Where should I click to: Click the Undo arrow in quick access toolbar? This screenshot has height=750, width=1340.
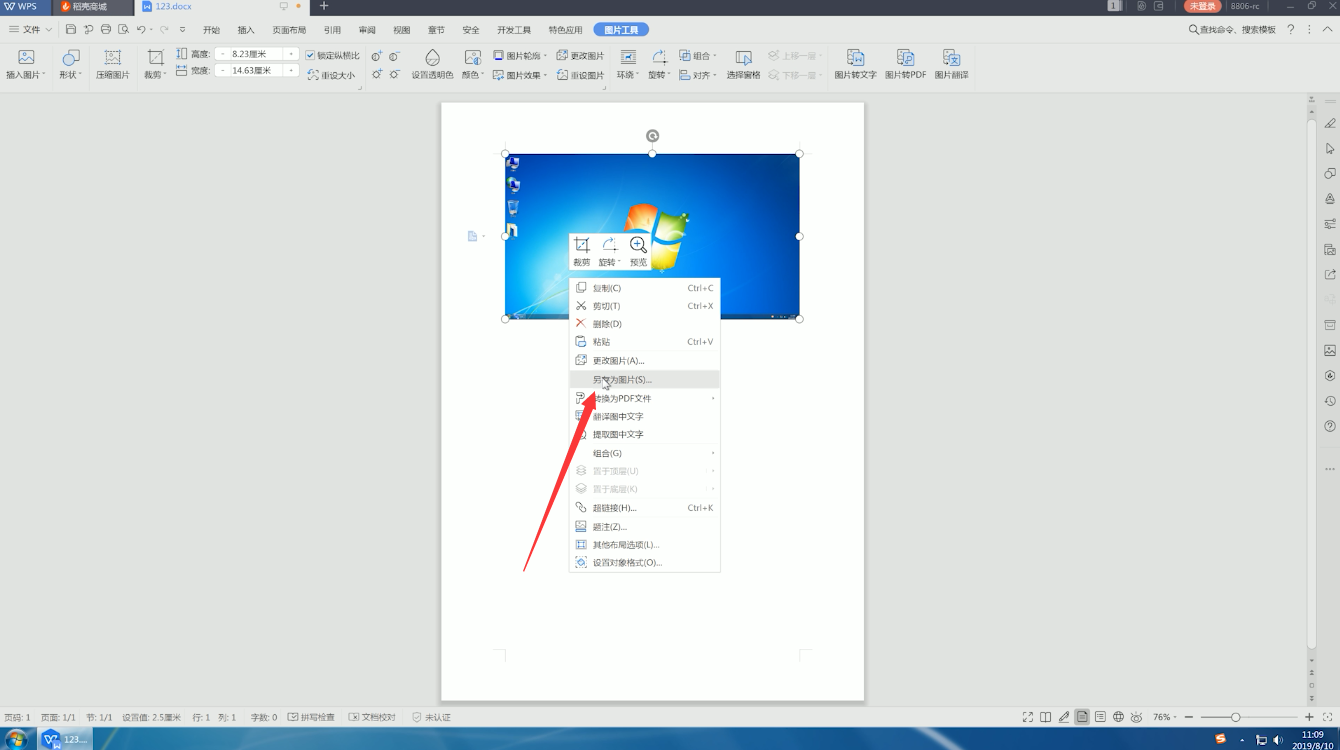point(140,30)
